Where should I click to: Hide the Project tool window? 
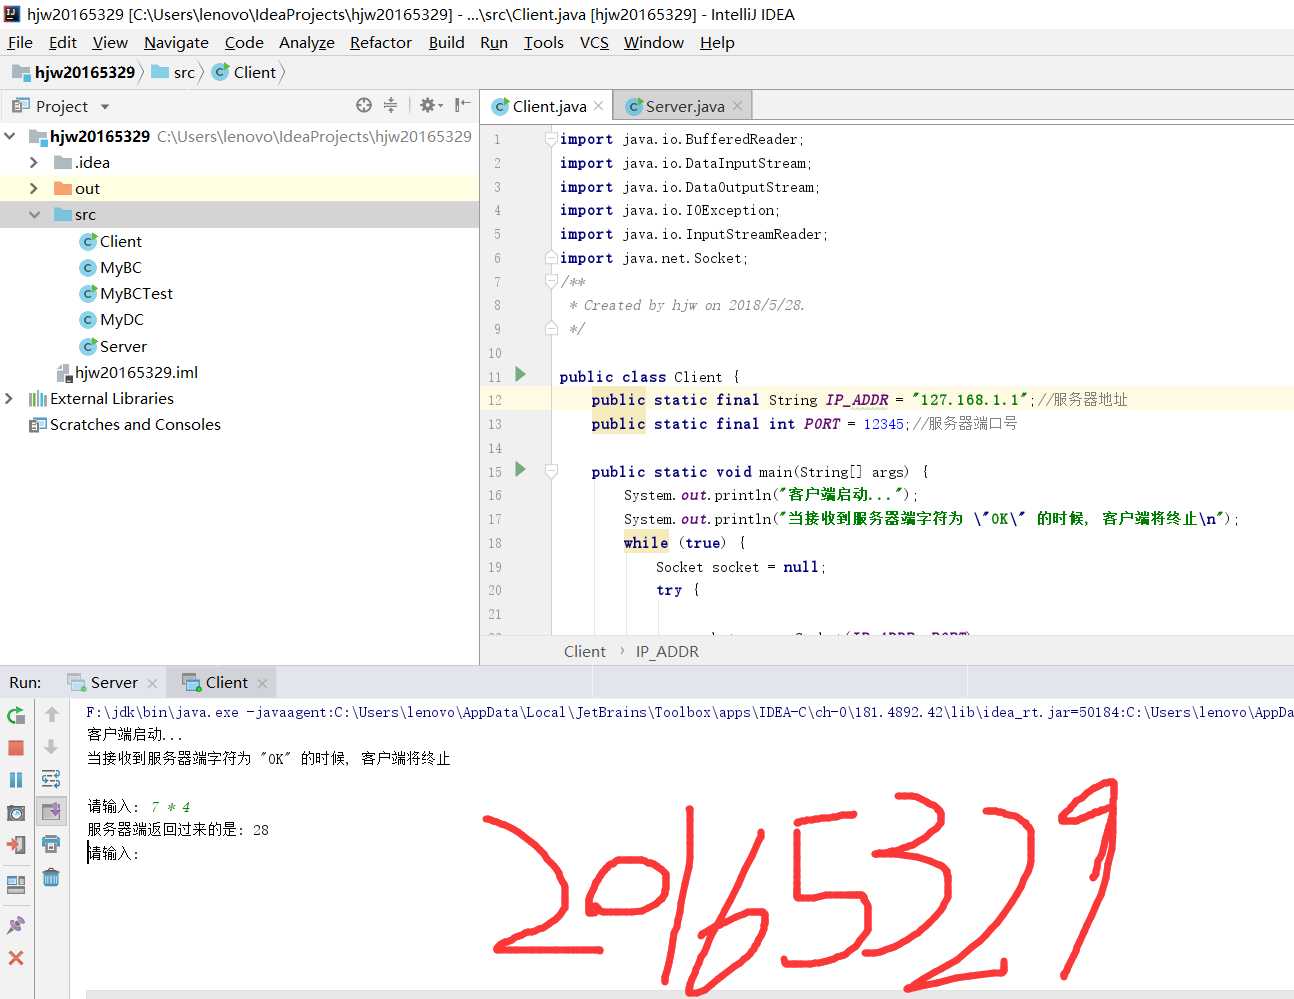462,105
